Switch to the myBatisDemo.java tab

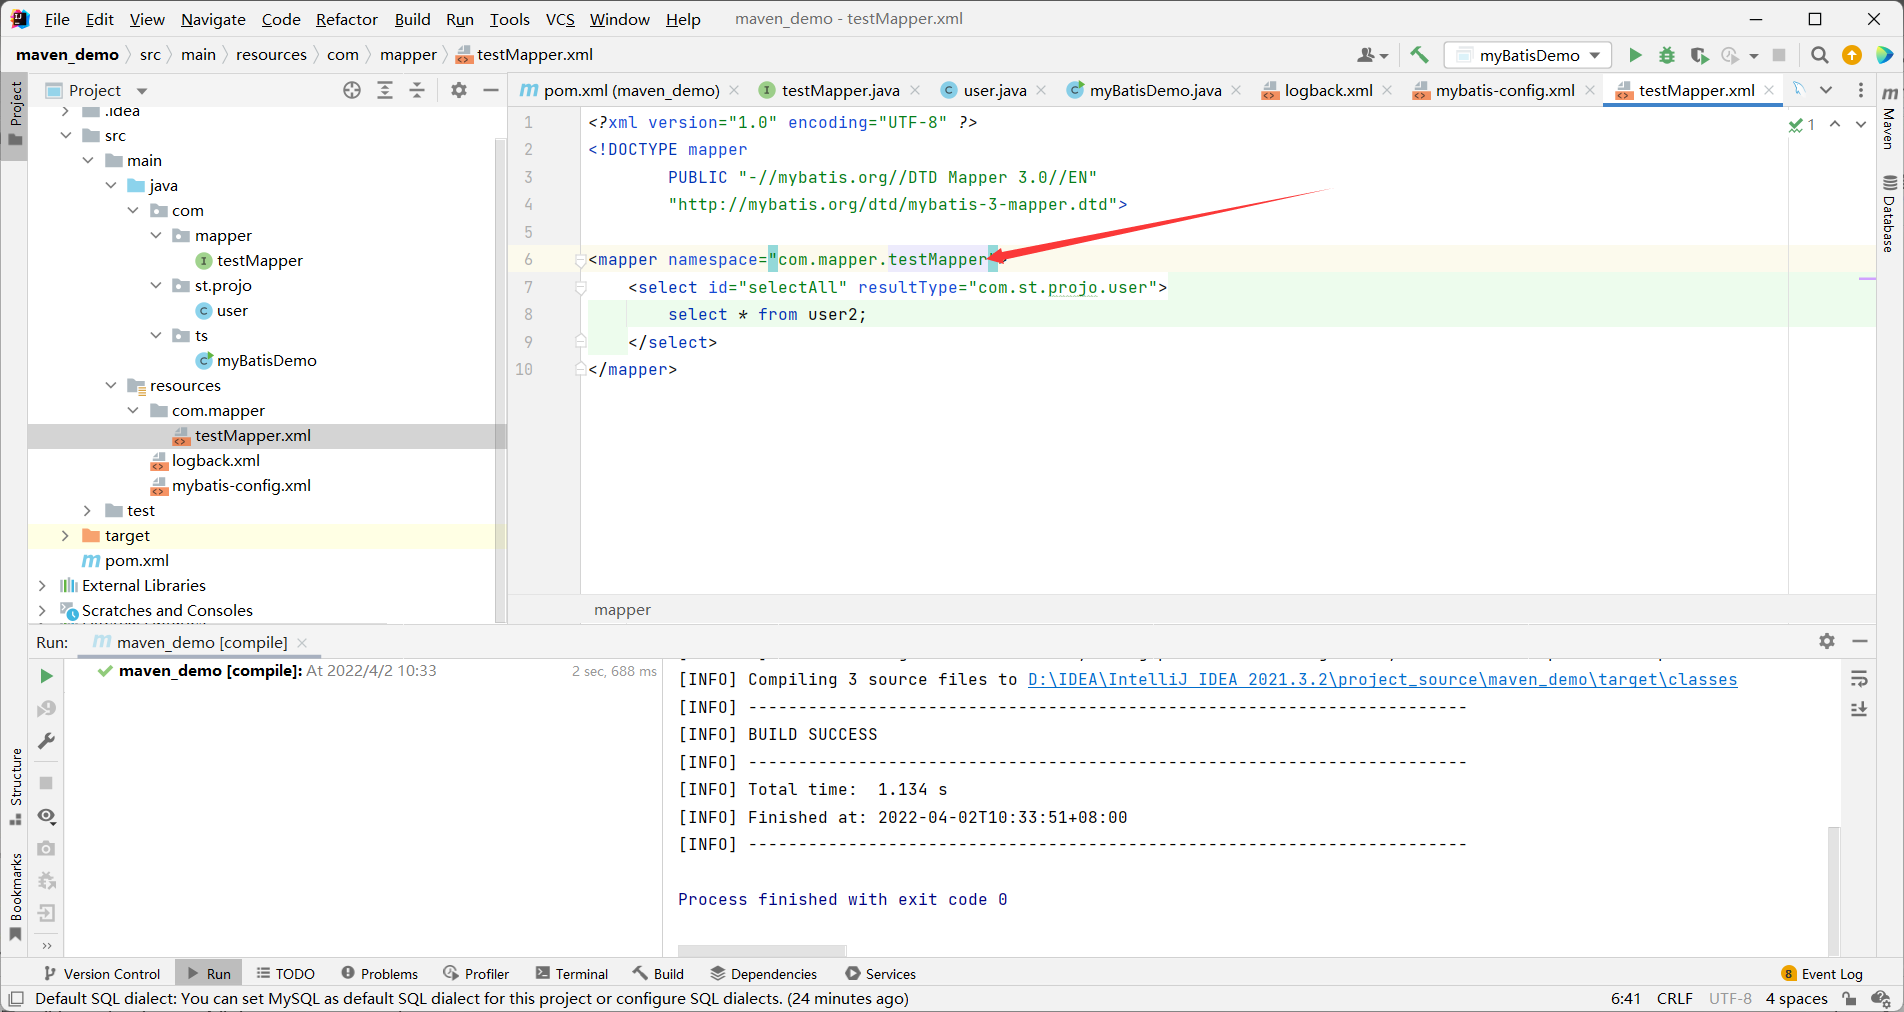1154,90
